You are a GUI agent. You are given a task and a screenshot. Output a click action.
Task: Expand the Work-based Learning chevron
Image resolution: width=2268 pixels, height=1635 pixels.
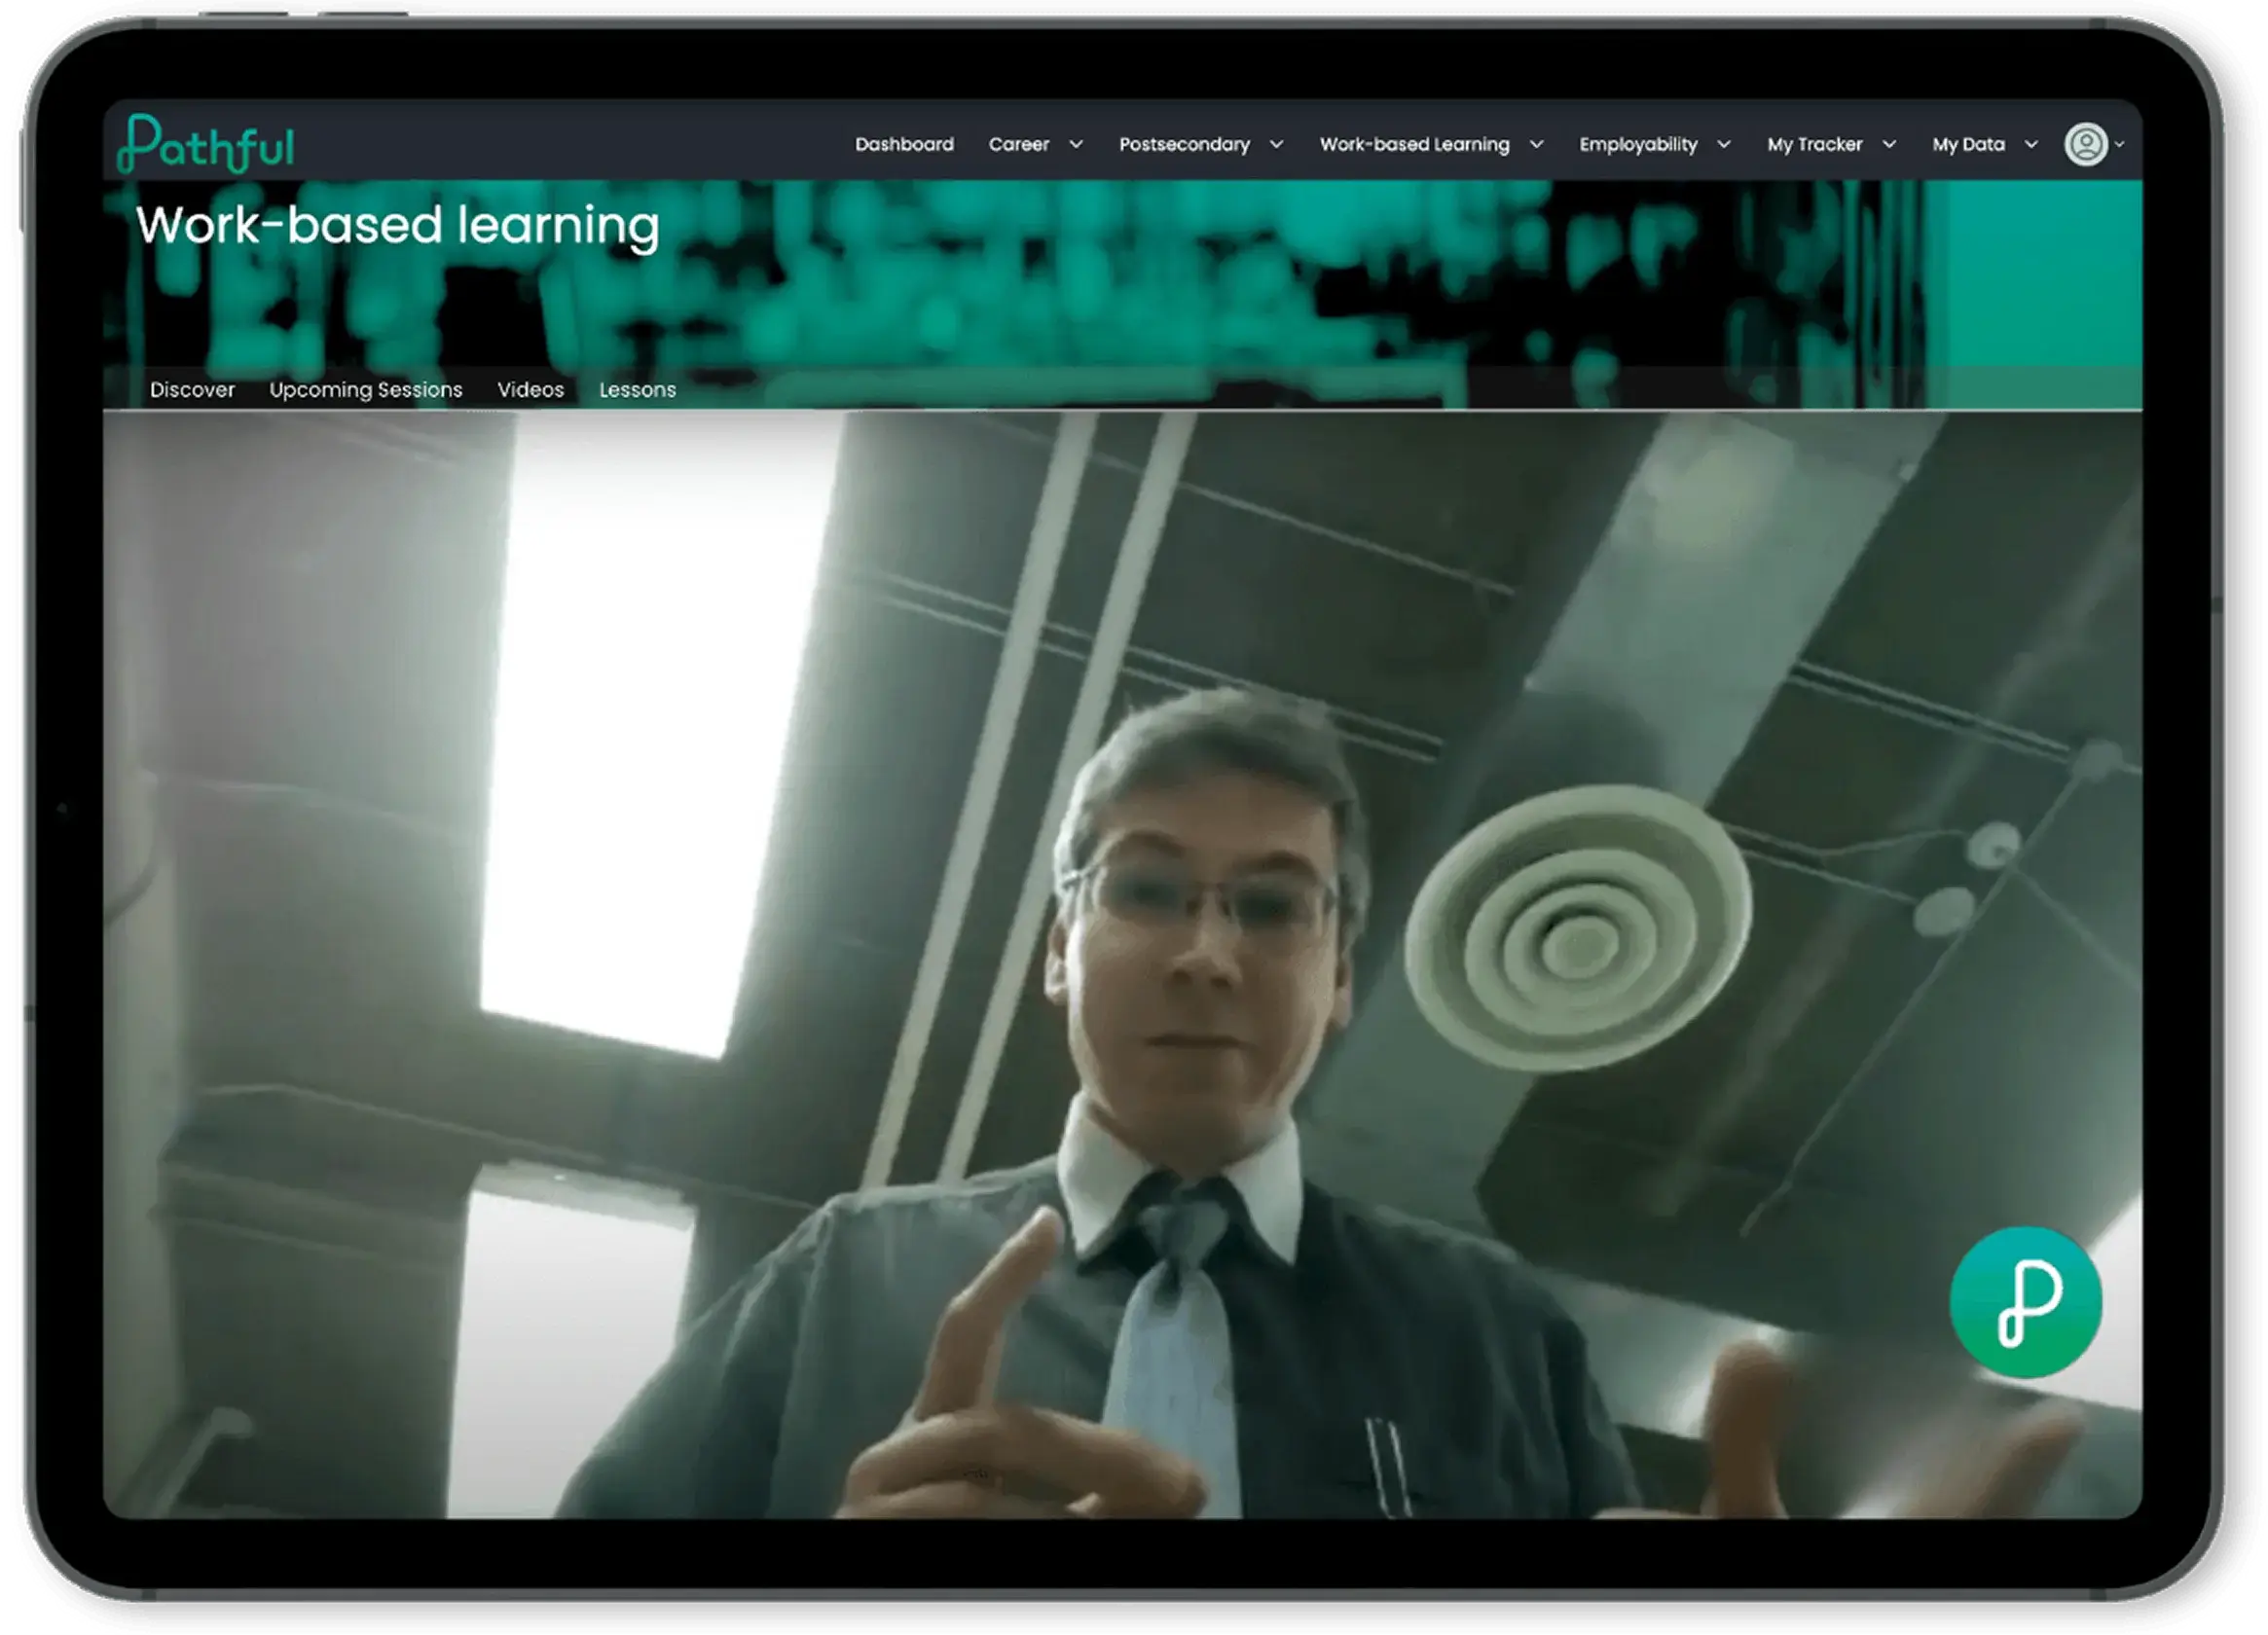1537,144
